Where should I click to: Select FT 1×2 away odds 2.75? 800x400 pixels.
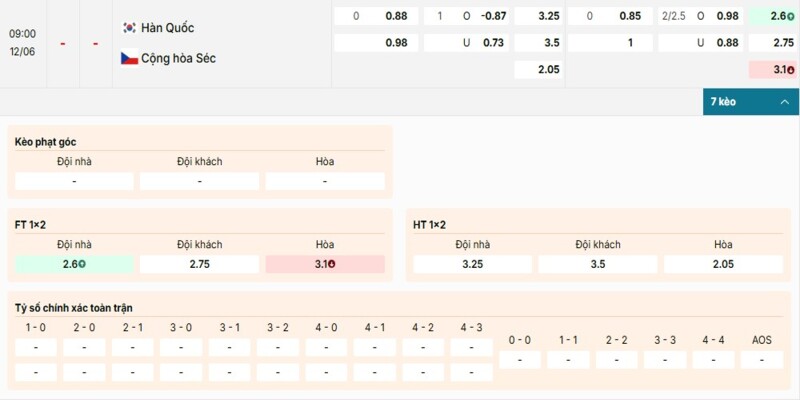point(199,264)
